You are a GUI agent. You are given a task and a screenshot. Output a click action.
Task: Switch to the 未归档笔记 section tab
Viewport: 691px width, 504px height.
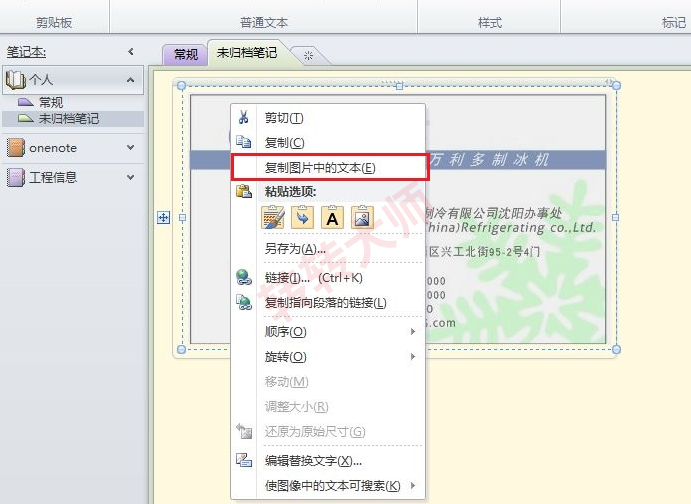(247, 53)
